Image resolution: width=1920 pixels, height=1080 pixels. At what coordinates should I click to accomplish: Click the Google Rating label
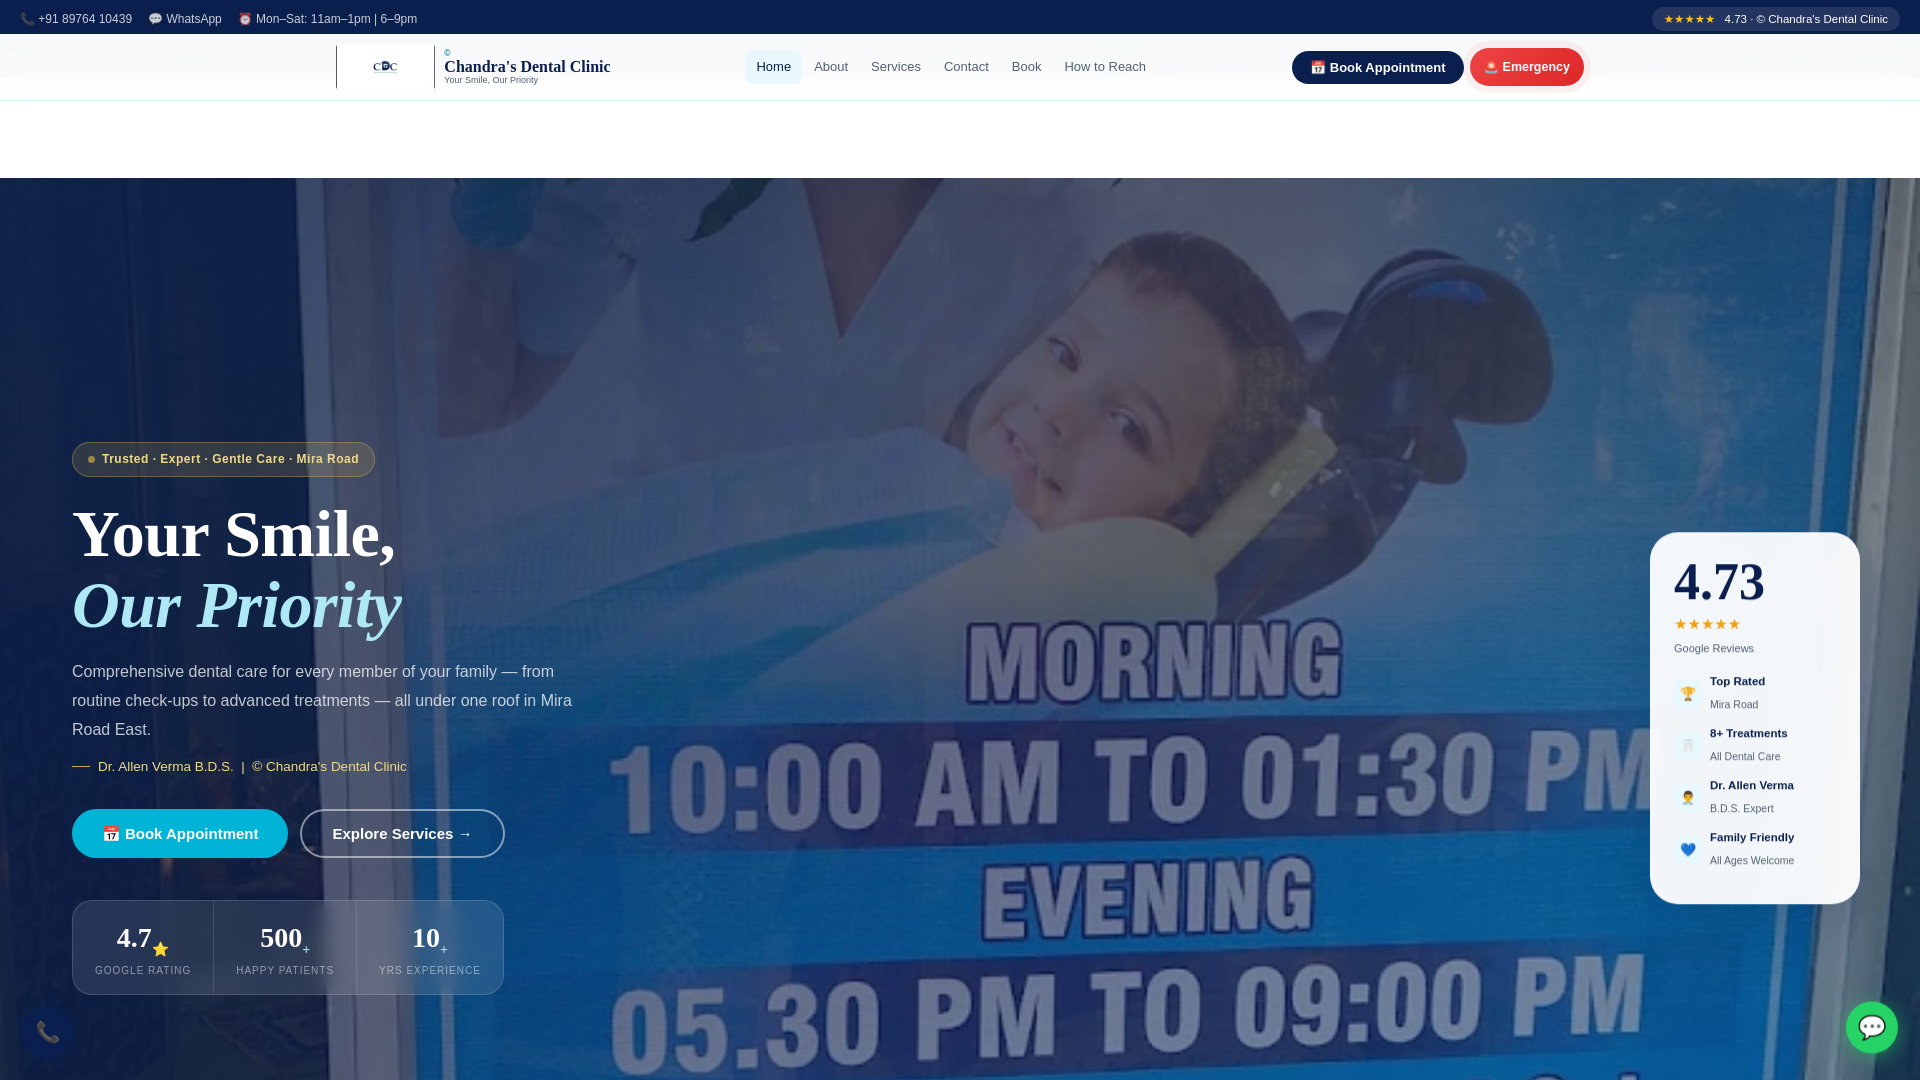tap(143, 970)
